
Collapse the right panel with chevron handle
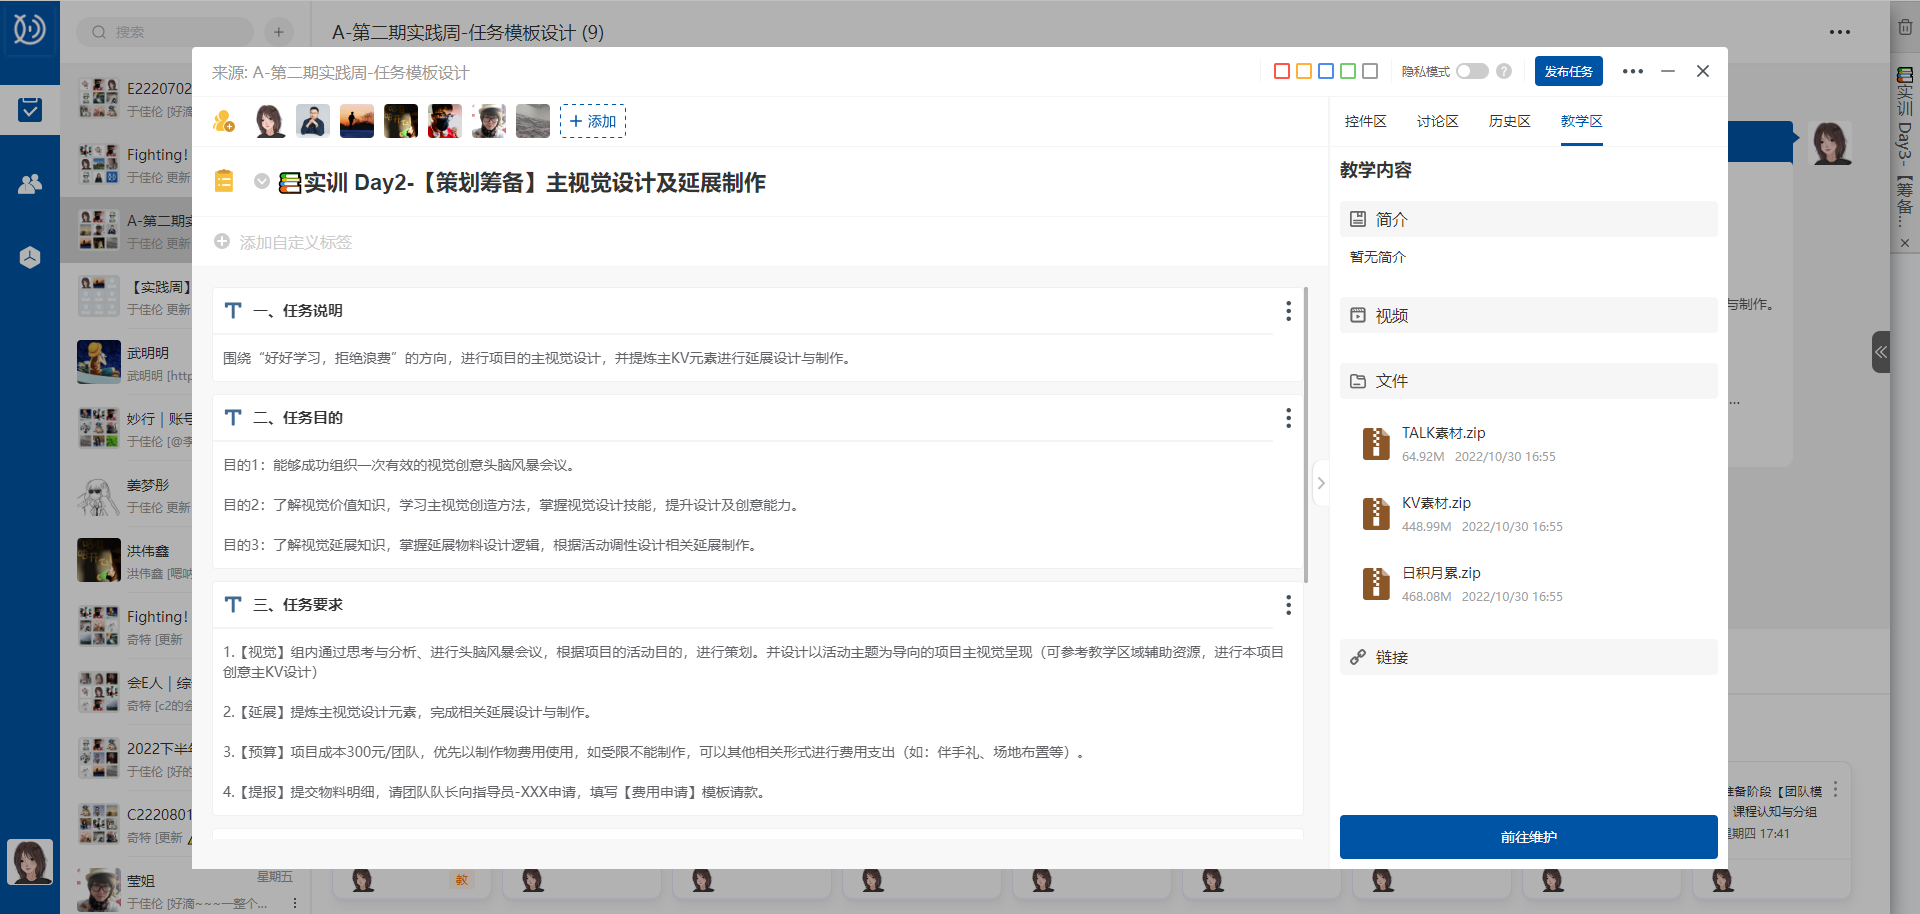pos(1321,483)
